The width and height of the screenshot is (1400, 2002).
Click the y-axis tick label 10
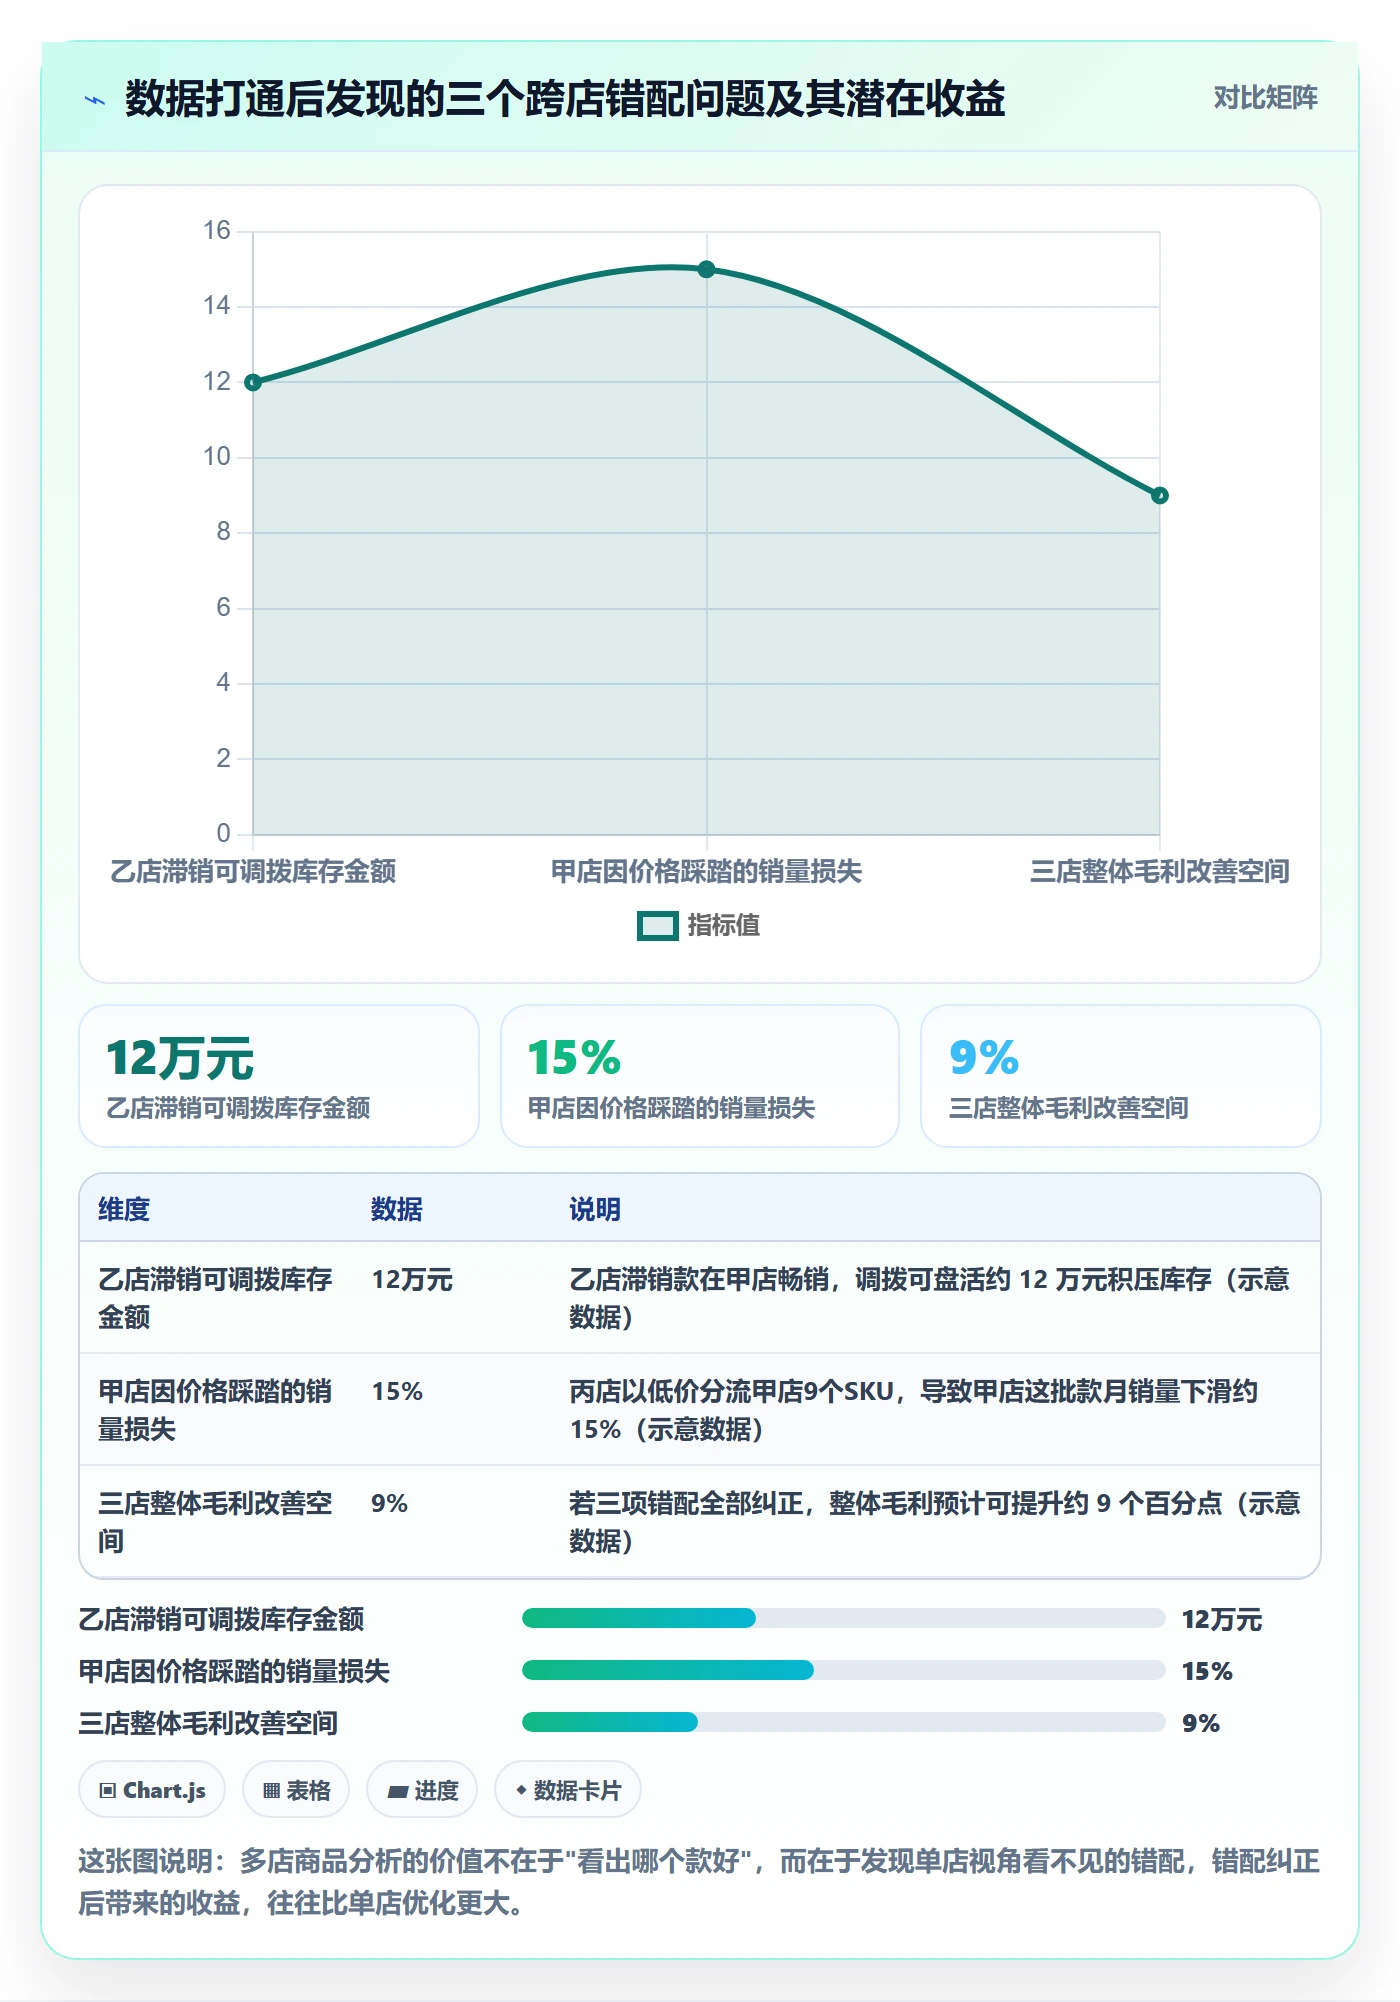point(216,457)
